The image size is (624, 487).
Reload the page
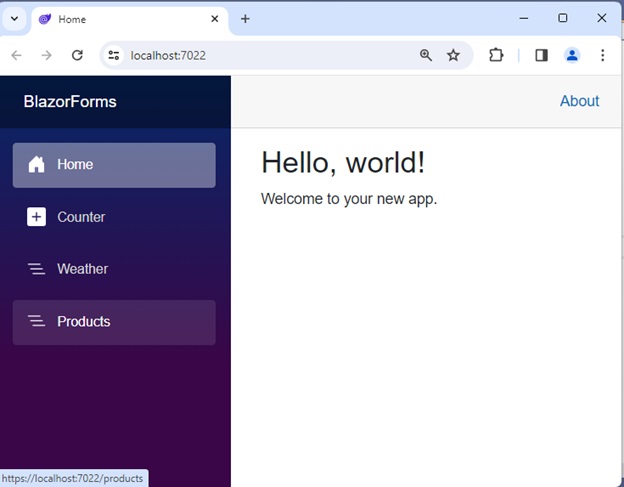click(77, 55)
